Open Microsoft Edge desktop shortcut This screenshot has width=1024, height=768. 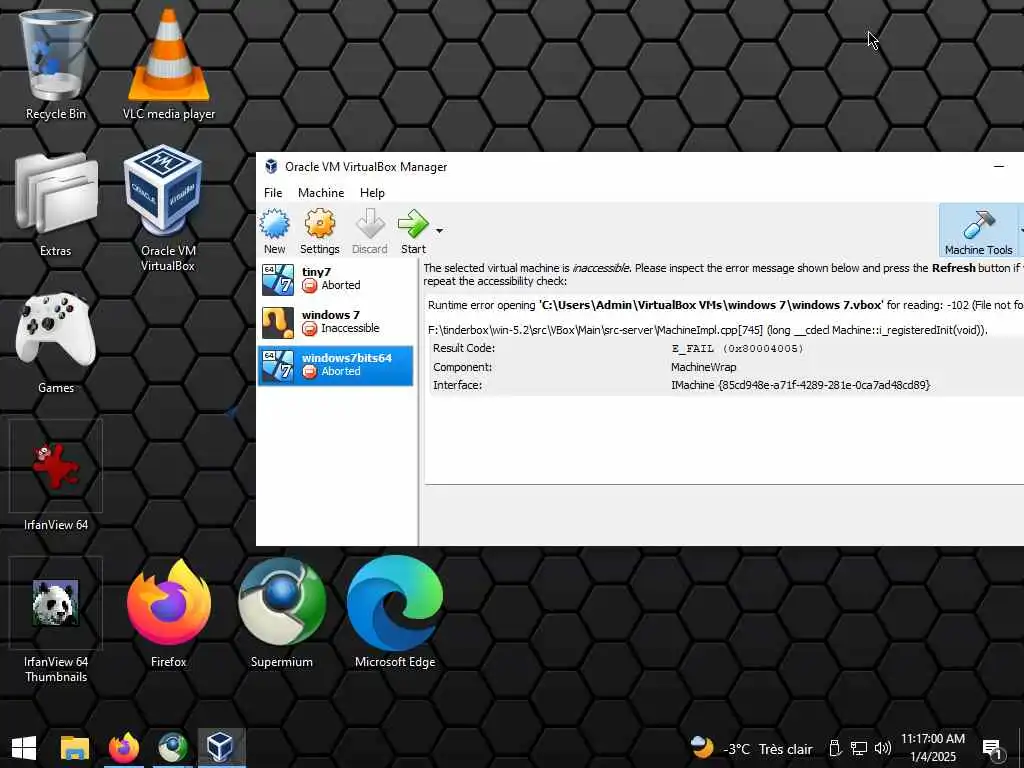394,614
